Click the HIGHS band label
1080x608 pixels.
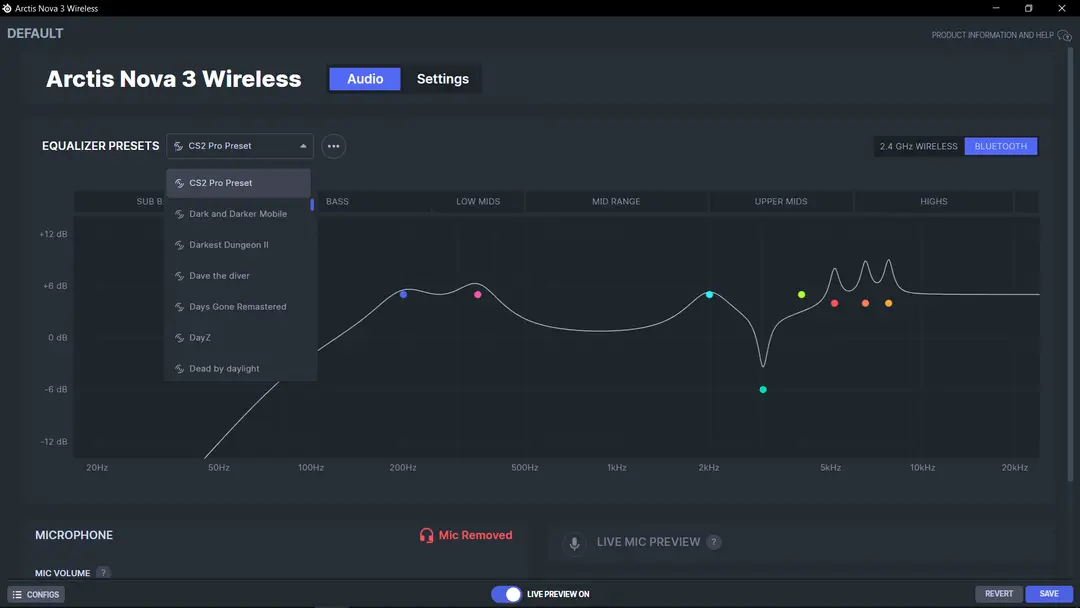933,201
